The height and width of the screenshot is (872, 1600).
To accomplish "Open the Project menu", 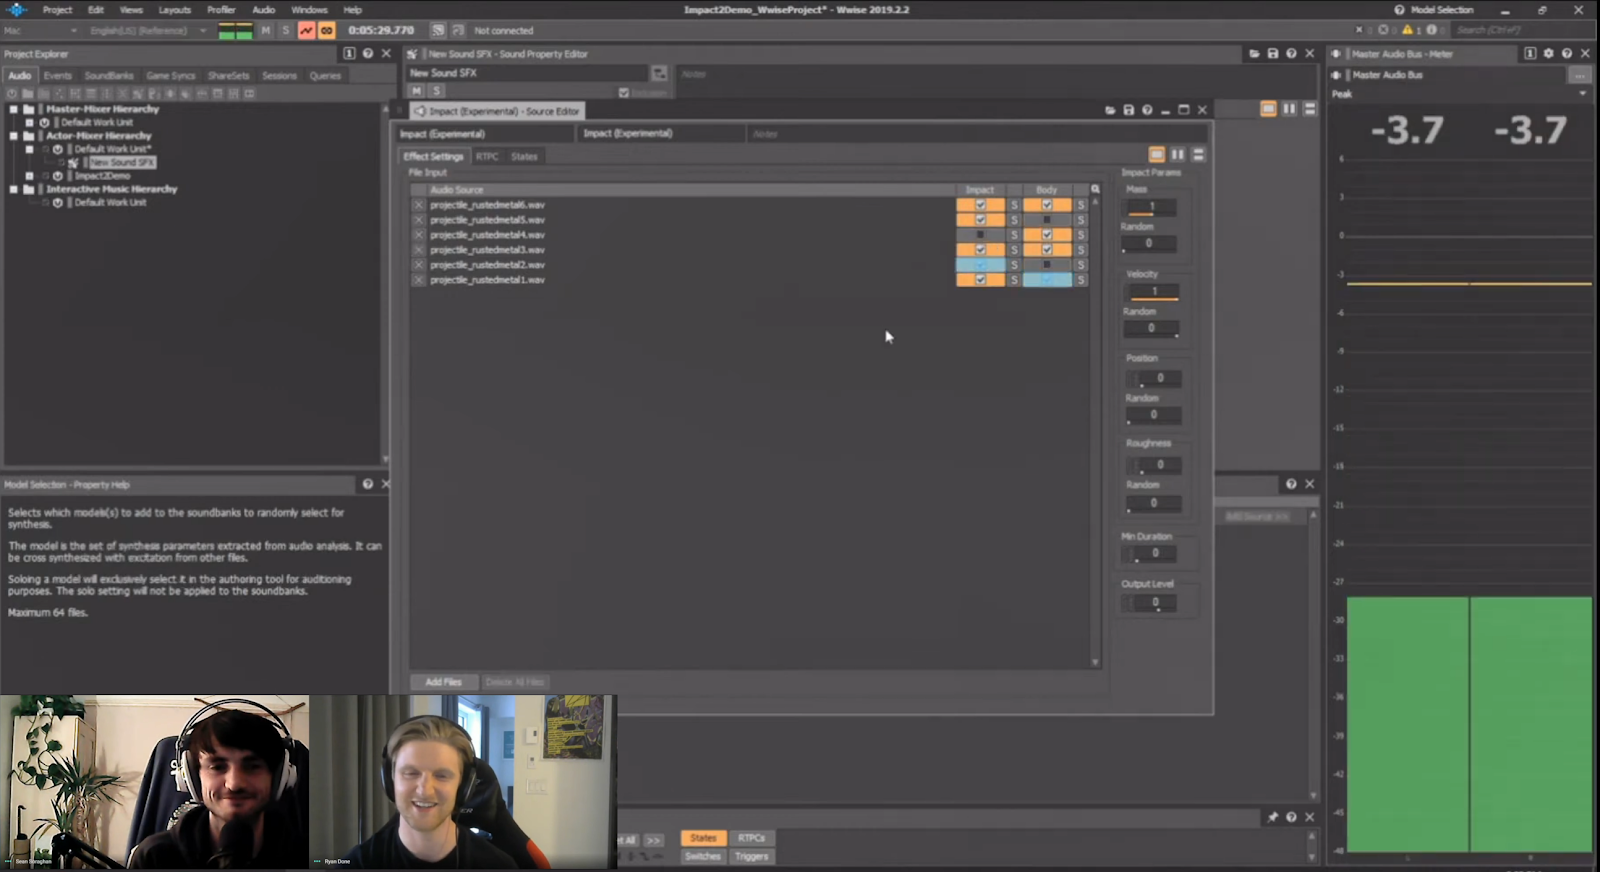I will (57, 10).
